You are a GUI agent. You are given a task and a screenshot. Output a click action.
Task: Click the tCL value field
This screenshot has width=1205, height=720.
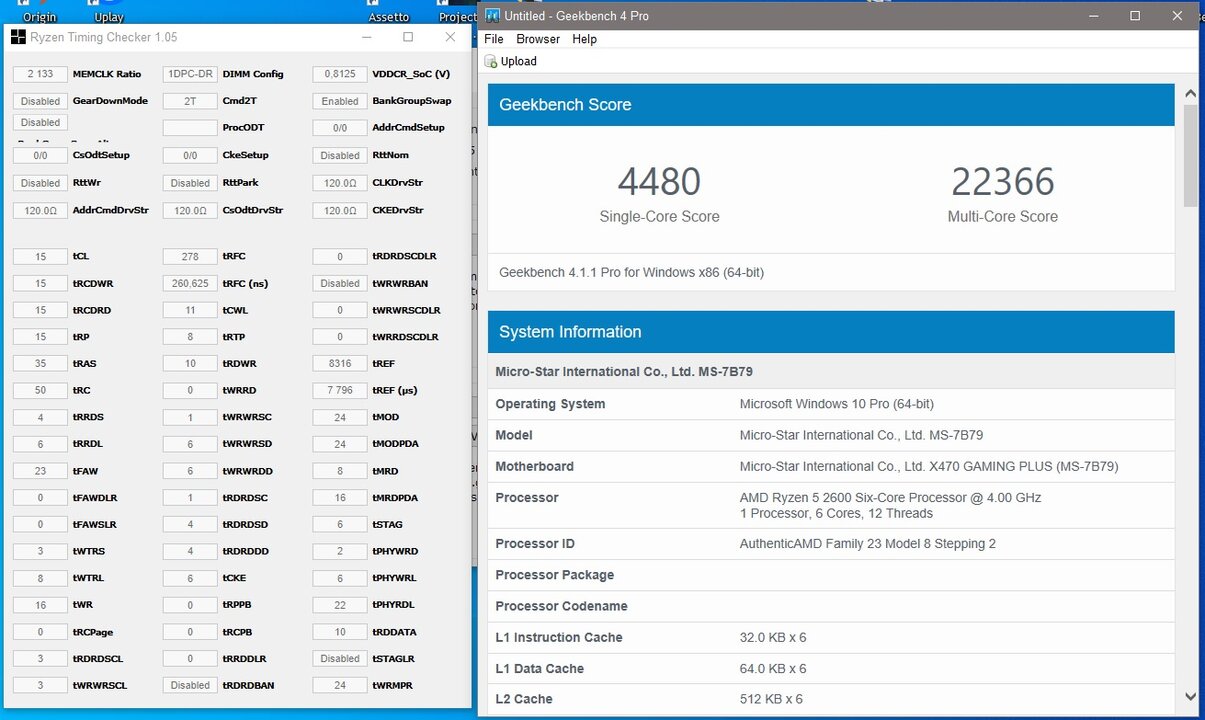click(40, 257)
